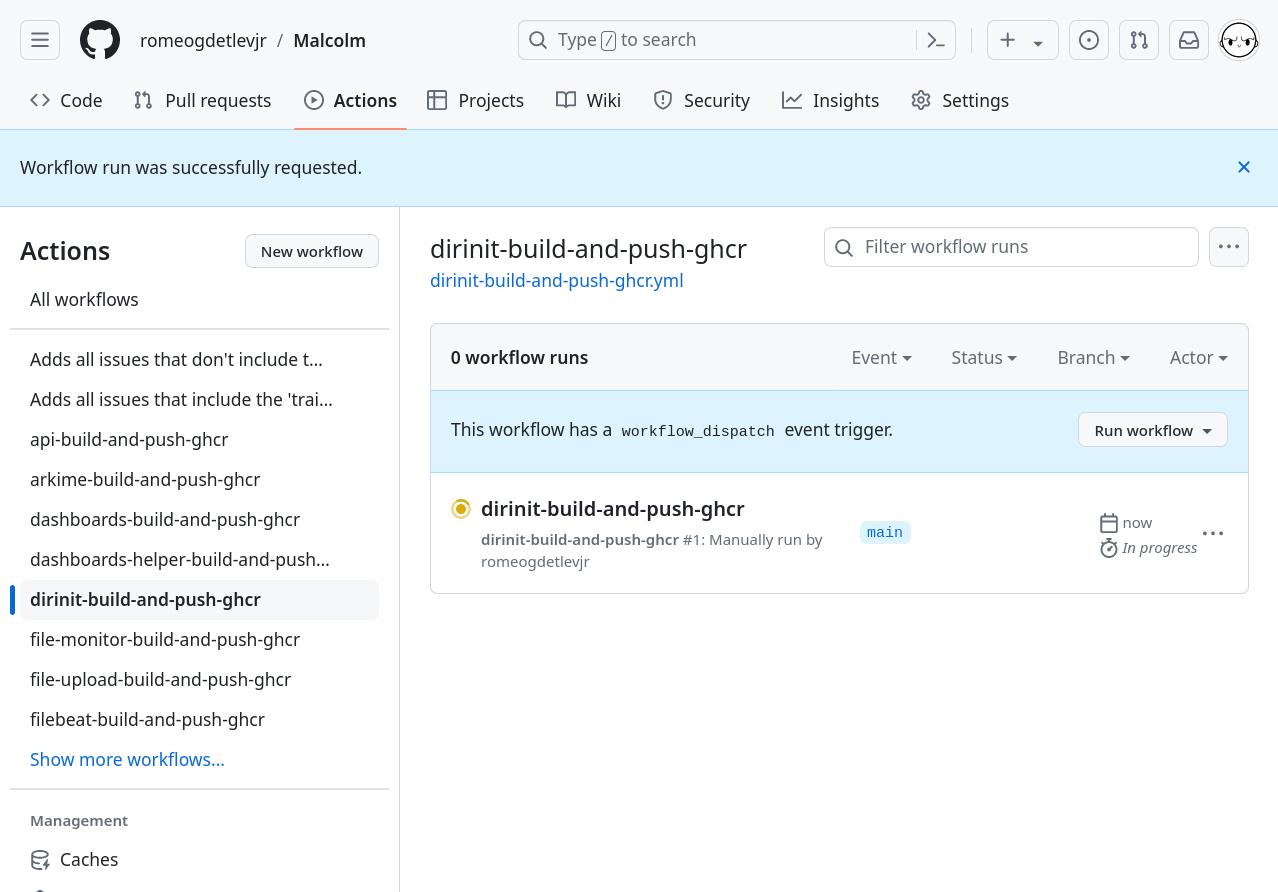Open the user avatar menu
Image resolution: width=1278 pixels, height=892 pixels.
click(x=1239, y=40)
